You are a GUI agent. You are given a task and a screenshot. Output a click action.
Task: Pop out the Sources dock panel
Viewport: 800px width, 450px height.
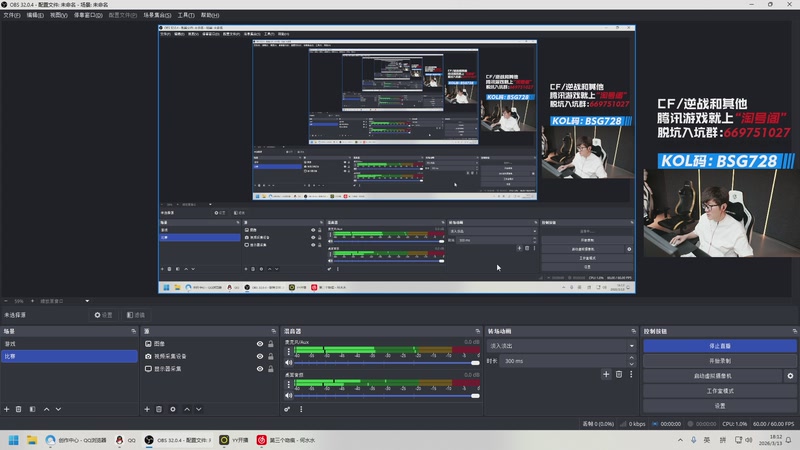pyautogui.click(x=274, y=331)
